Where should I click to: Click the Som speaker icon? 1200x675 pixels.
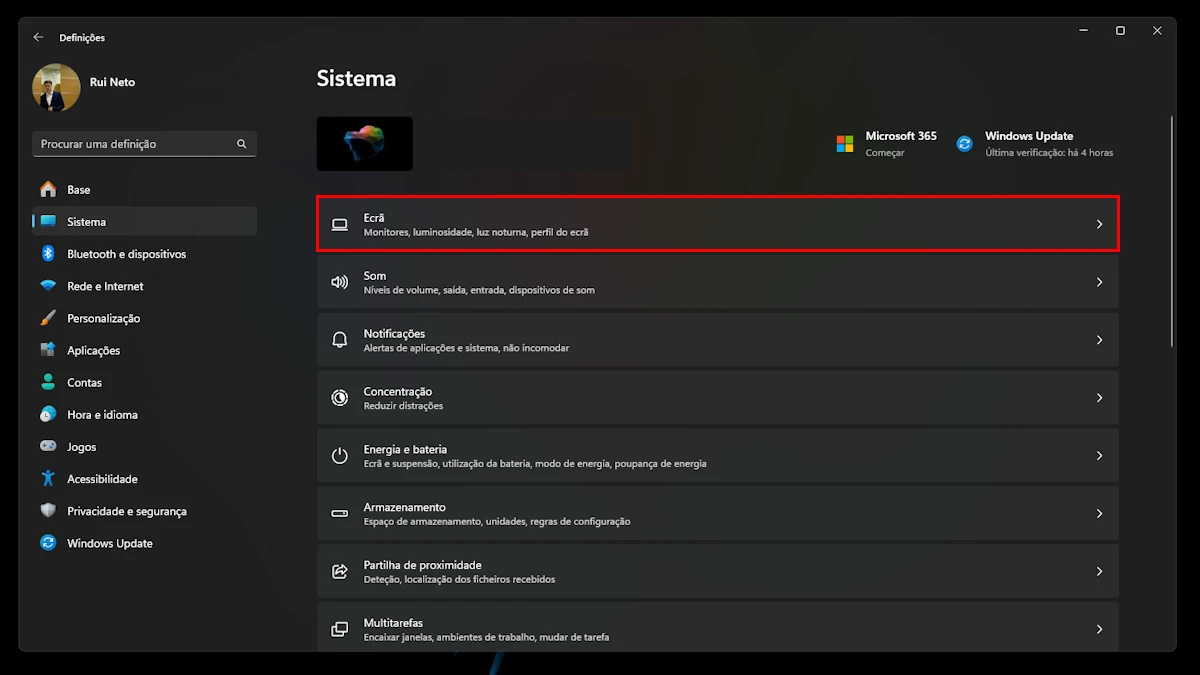click(x=340, y=282)
